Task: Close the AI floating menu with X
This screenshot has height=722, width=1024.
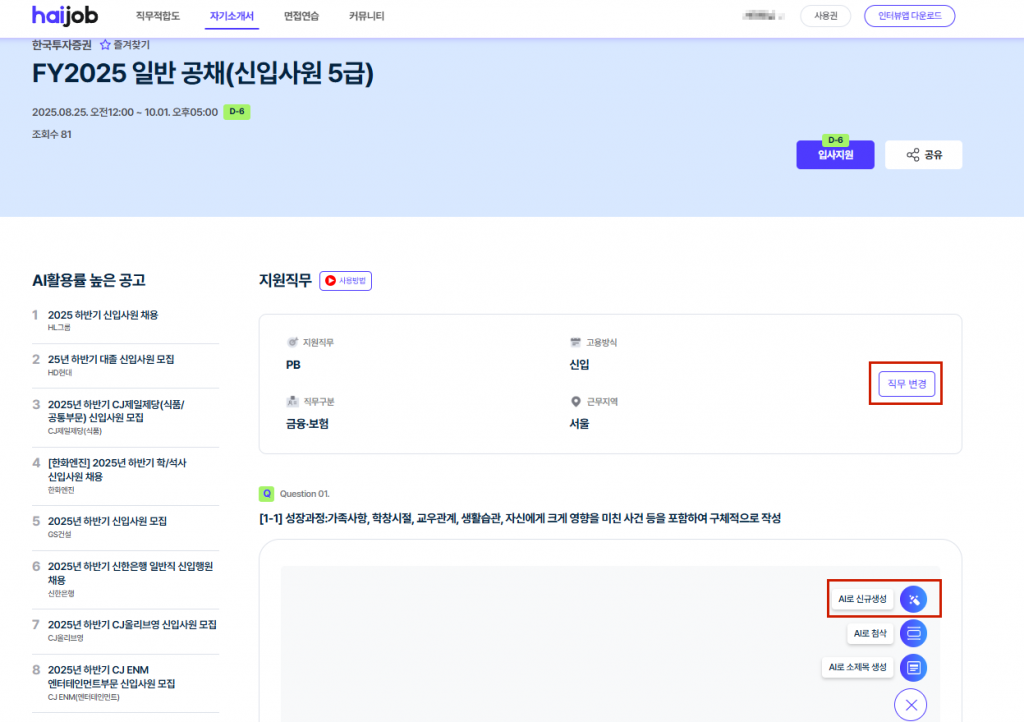Action: [x=910, y=704]
